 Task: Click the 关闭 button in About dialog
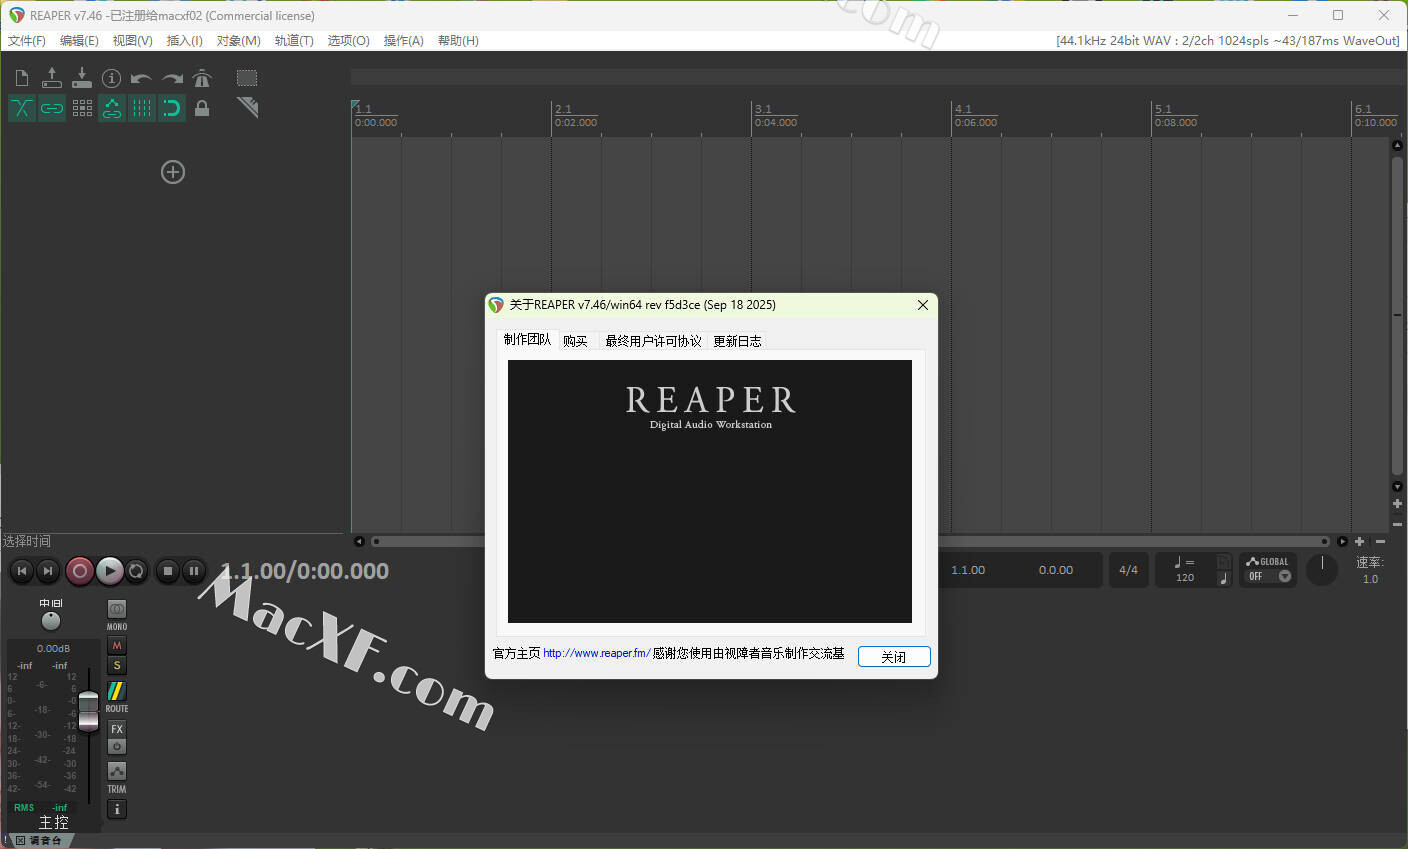click(894, 657)
